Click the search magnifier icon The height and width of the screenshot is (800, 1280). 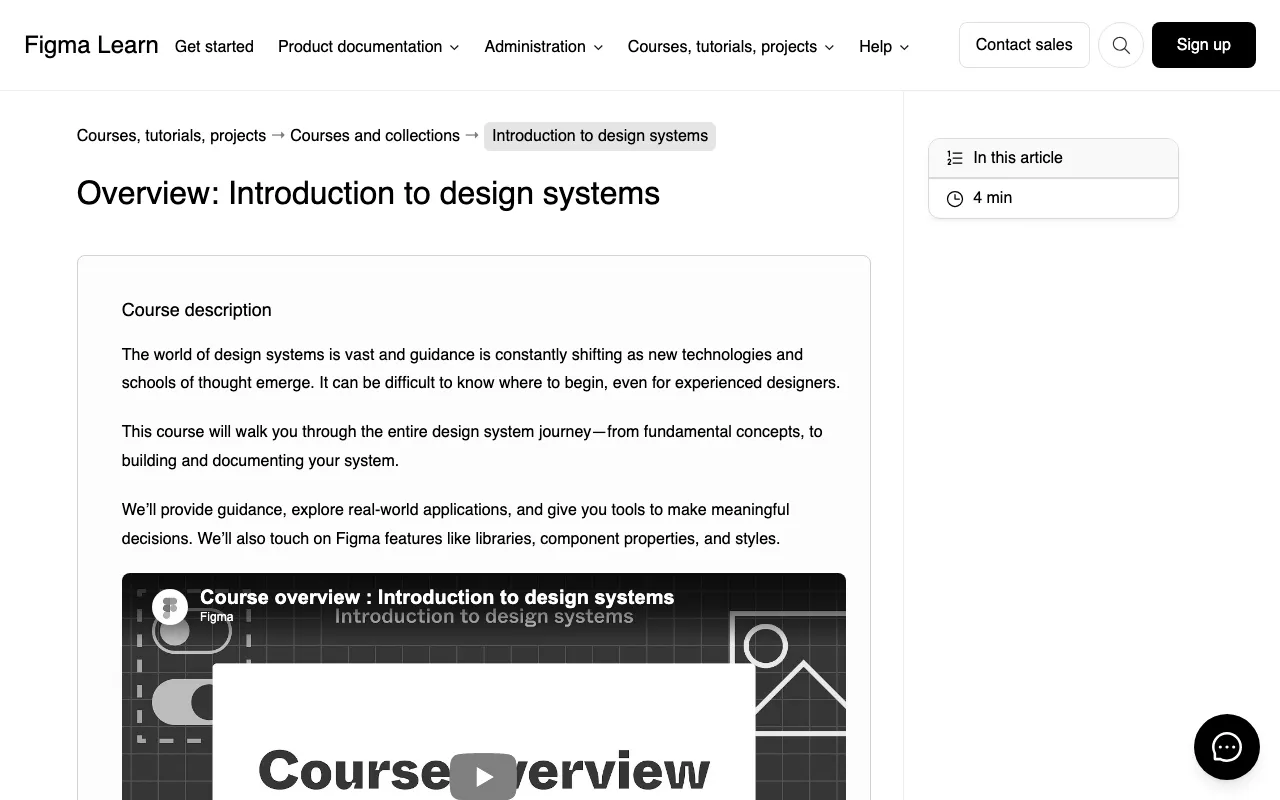click(1121, 45)
